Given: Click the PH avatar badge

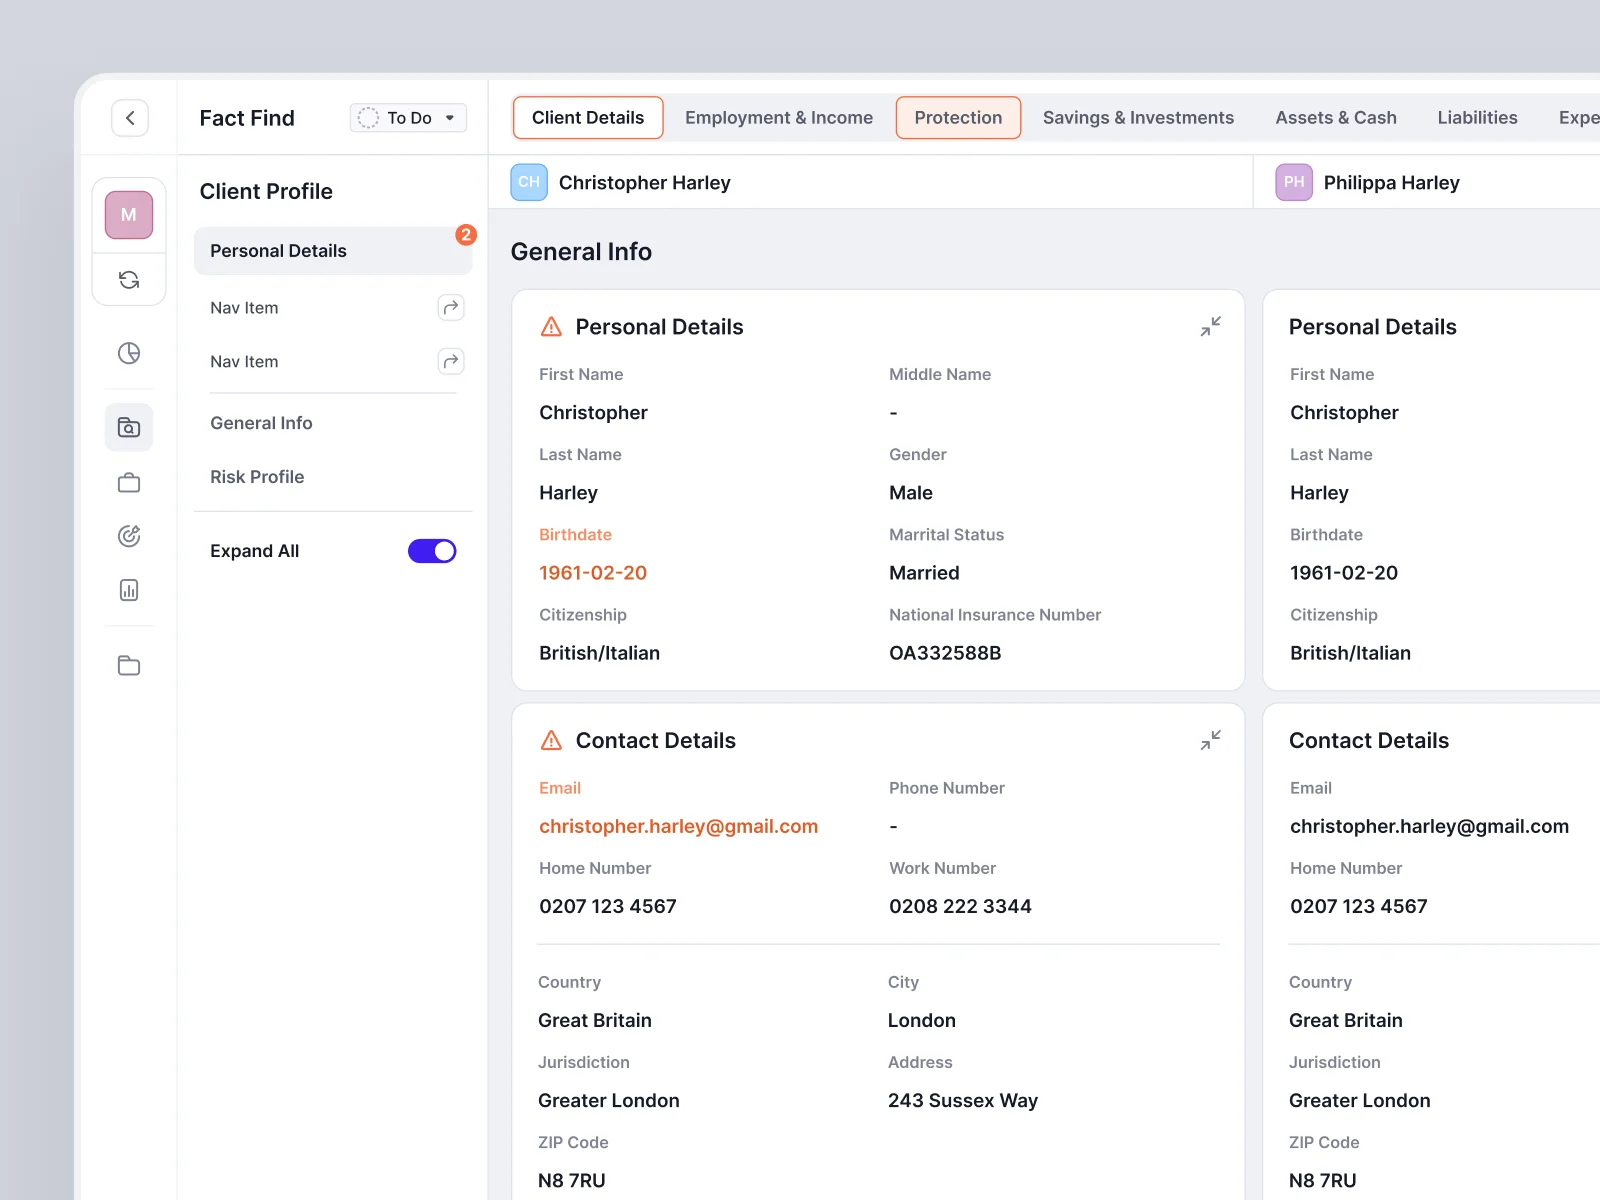Looking at the screenshot, I should pyautogui.click(x=1294, y=182).
